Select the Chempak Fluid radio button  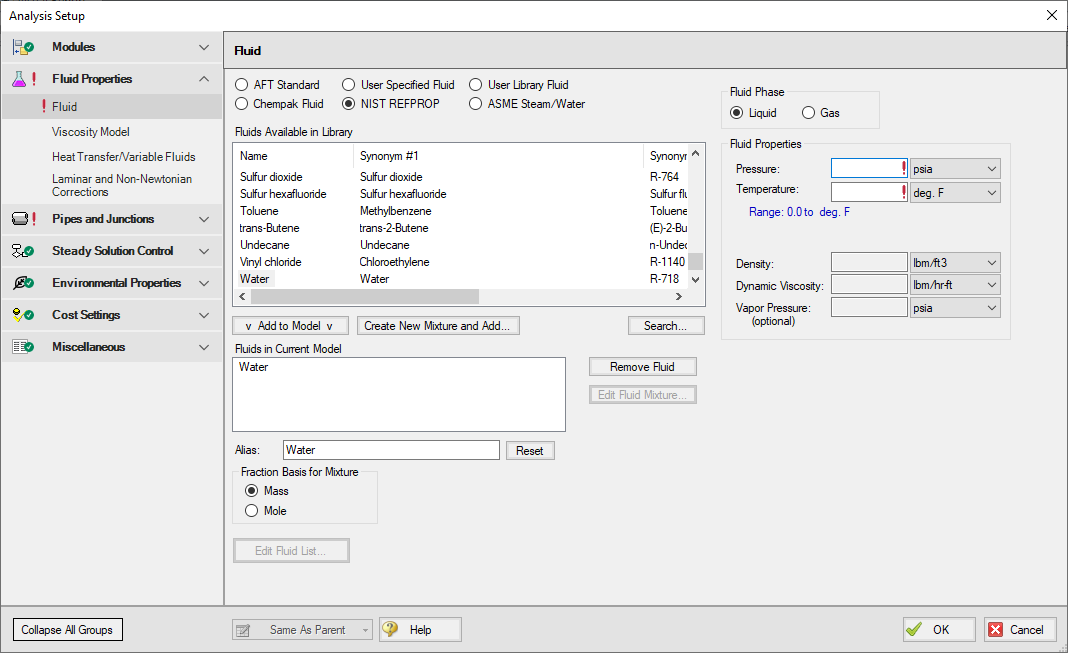coord(242,104)
